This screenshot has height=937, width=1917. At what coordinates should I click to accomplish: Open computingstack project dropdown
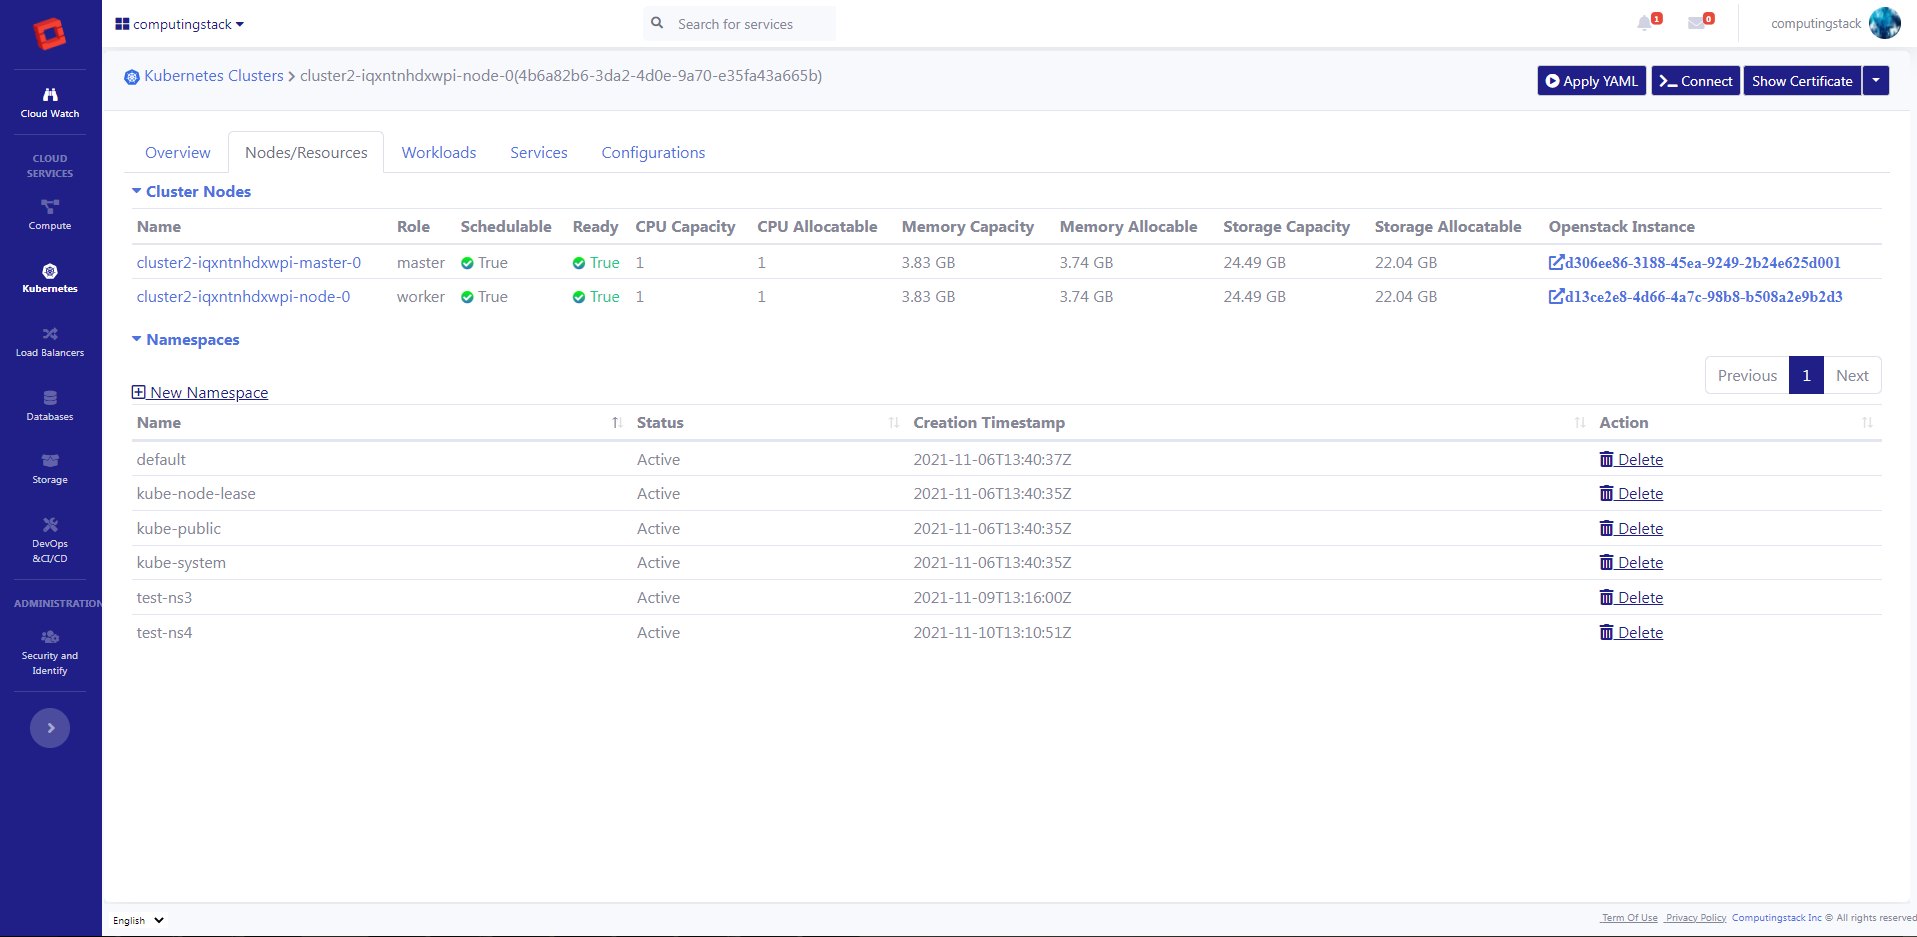pos(180,24)
